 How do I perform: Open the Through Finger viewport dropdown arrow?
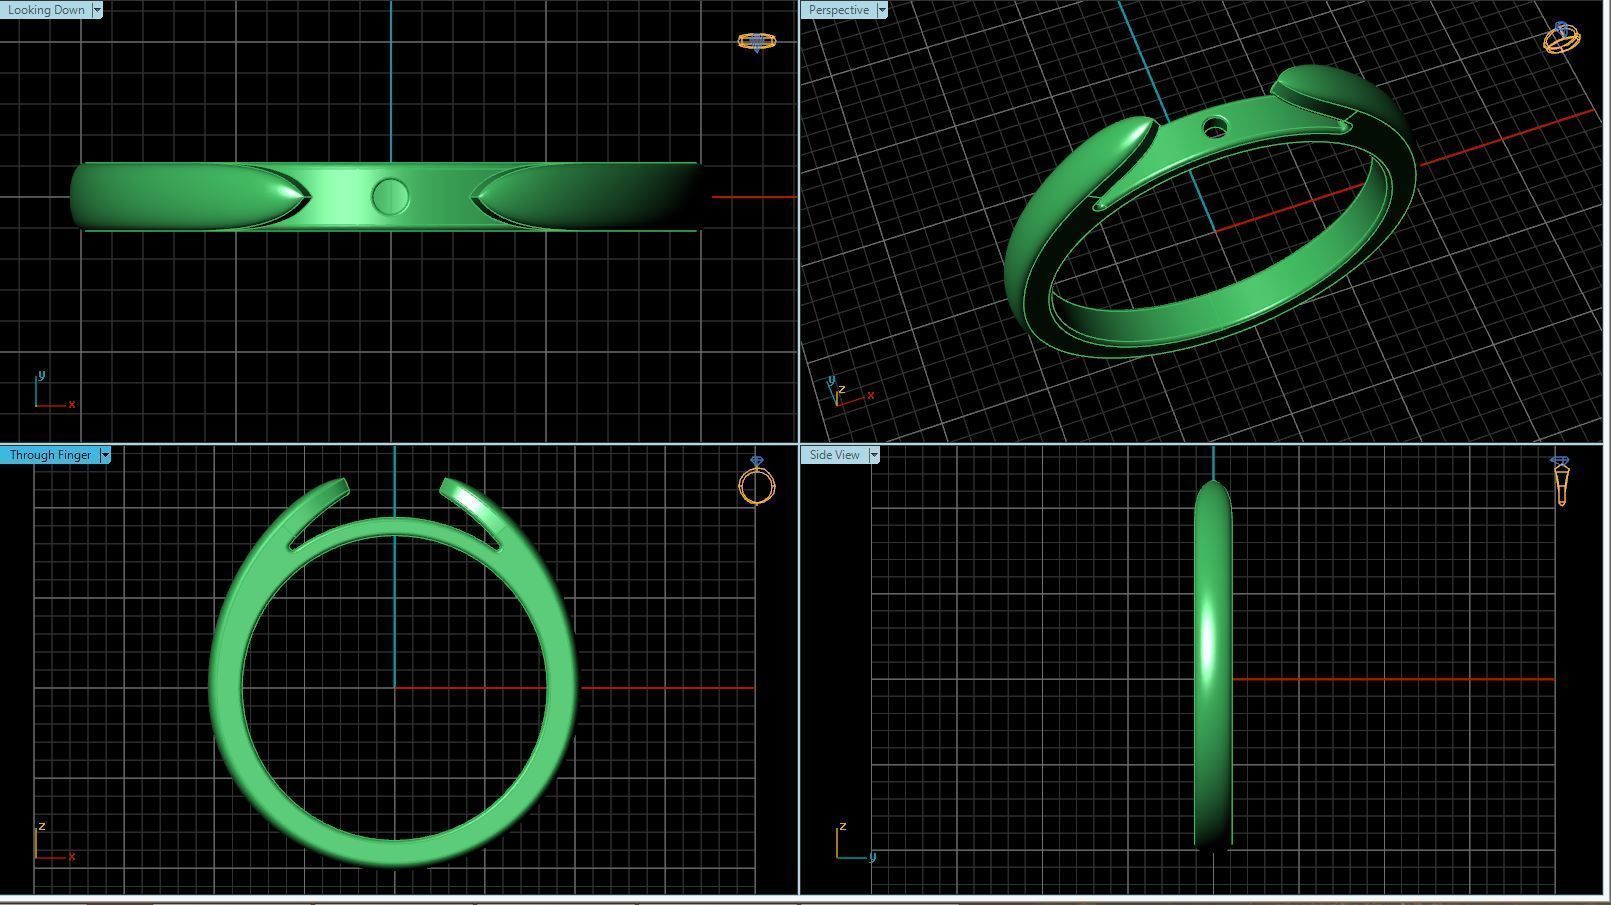point(105,455)
